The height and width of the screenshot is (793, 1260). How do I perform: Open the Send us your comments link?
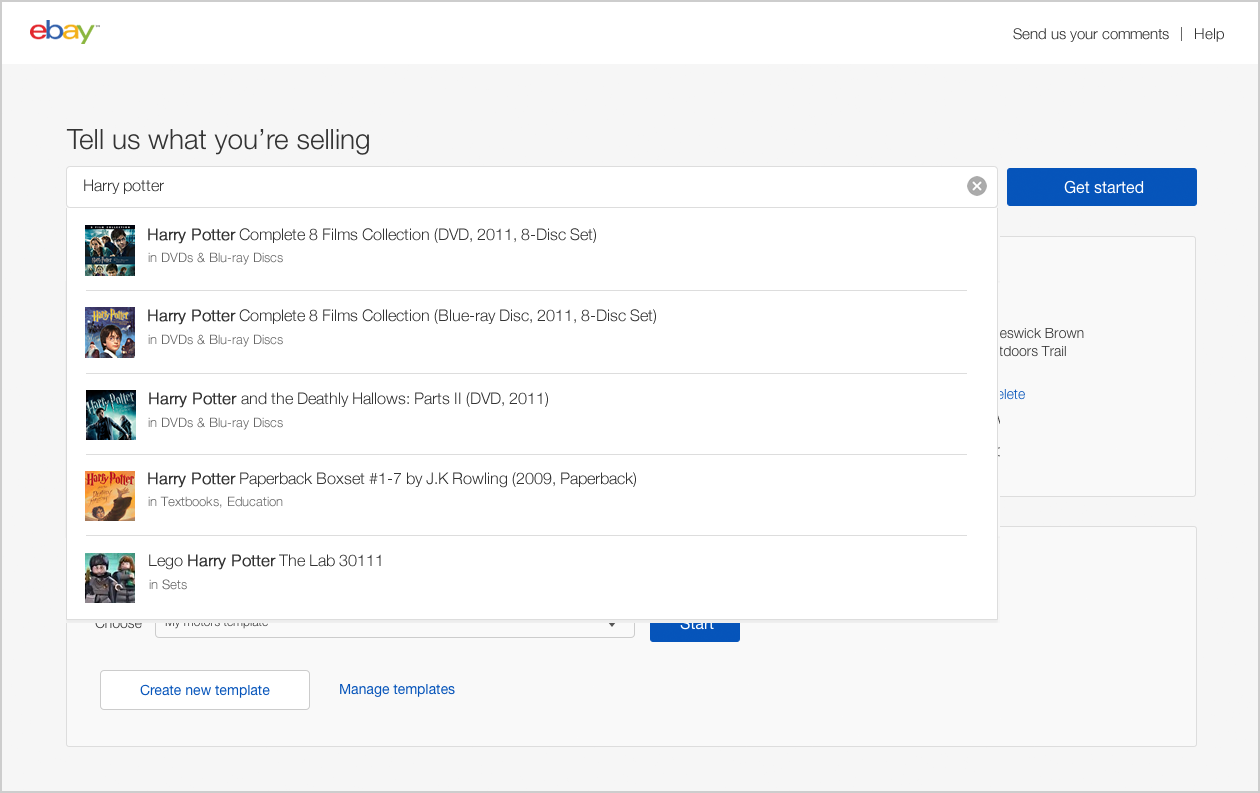(1090, 34)
